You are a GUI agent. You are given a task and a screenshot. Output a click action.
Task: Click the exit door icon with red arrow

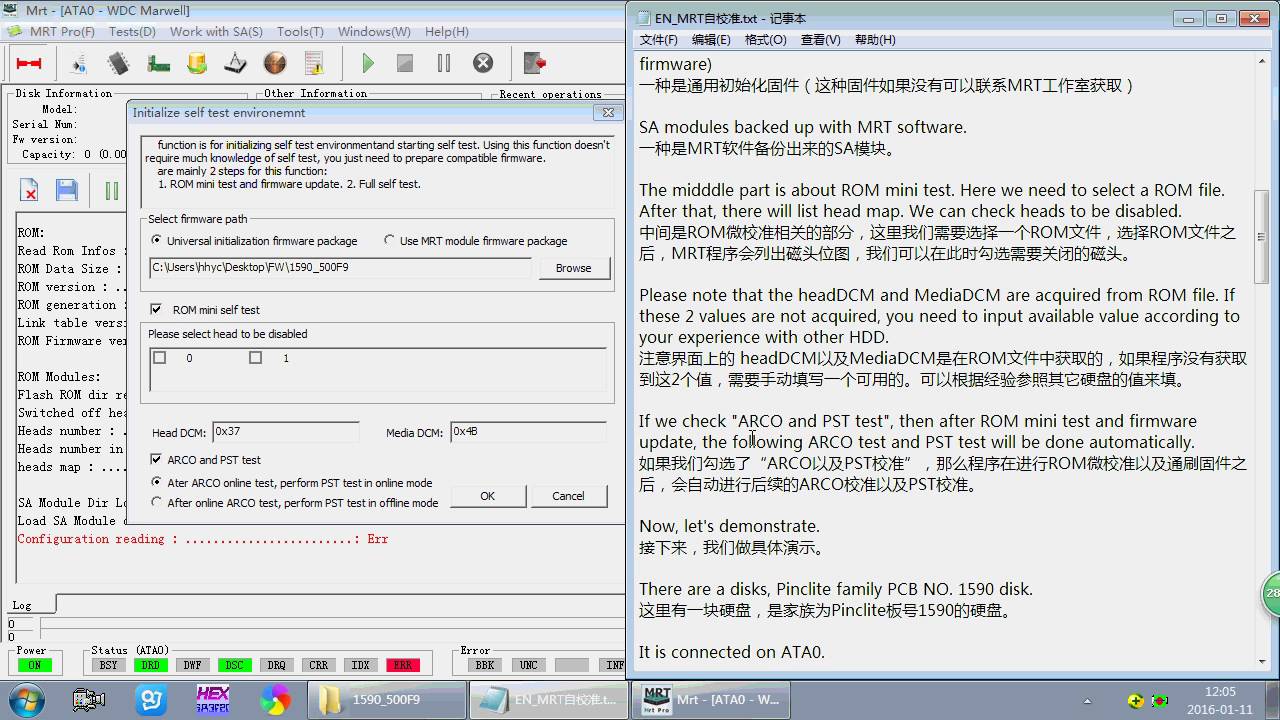click(x=535, y=63)
